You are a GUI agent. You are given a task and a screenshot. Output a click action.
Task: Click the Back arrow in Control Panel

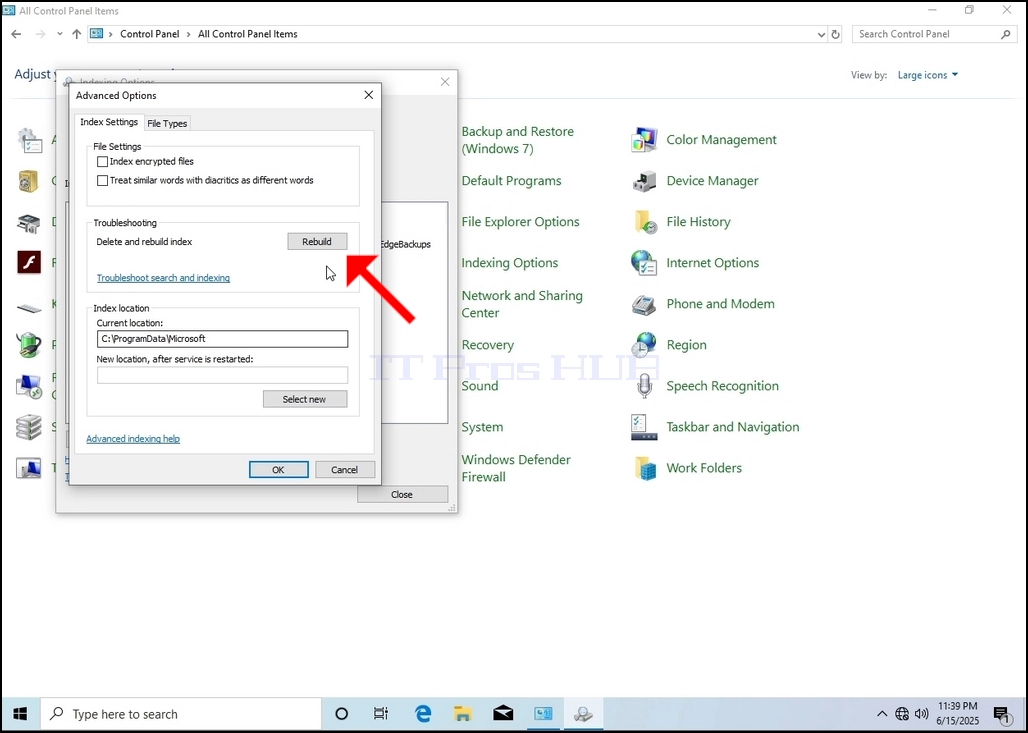coord(16,34)
